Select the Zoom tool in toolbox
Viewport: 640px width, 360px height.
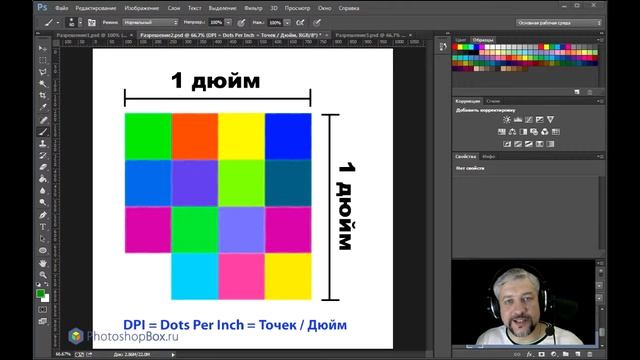[x=42, y=275]
